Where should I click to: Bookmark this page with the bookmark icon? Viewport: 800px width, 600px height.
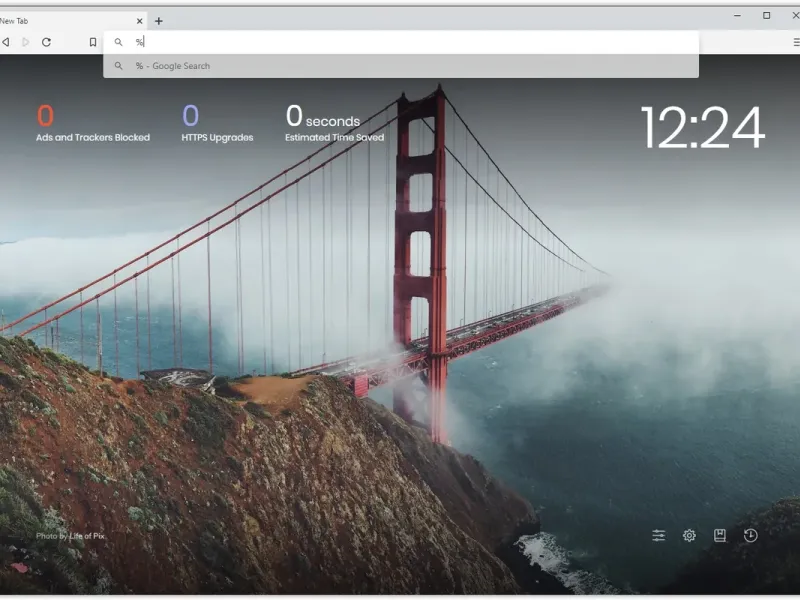coord(93,42)
